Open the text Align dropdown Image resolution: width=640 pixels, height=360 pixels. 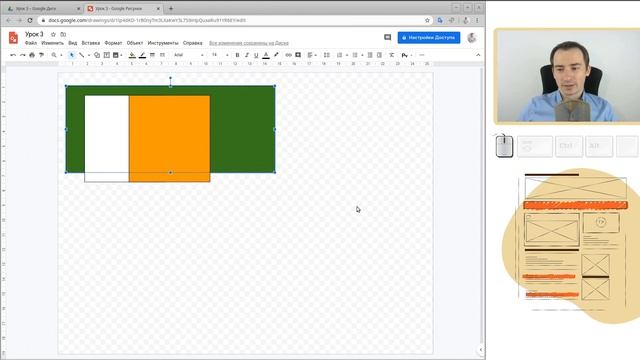tap(312, 55)
